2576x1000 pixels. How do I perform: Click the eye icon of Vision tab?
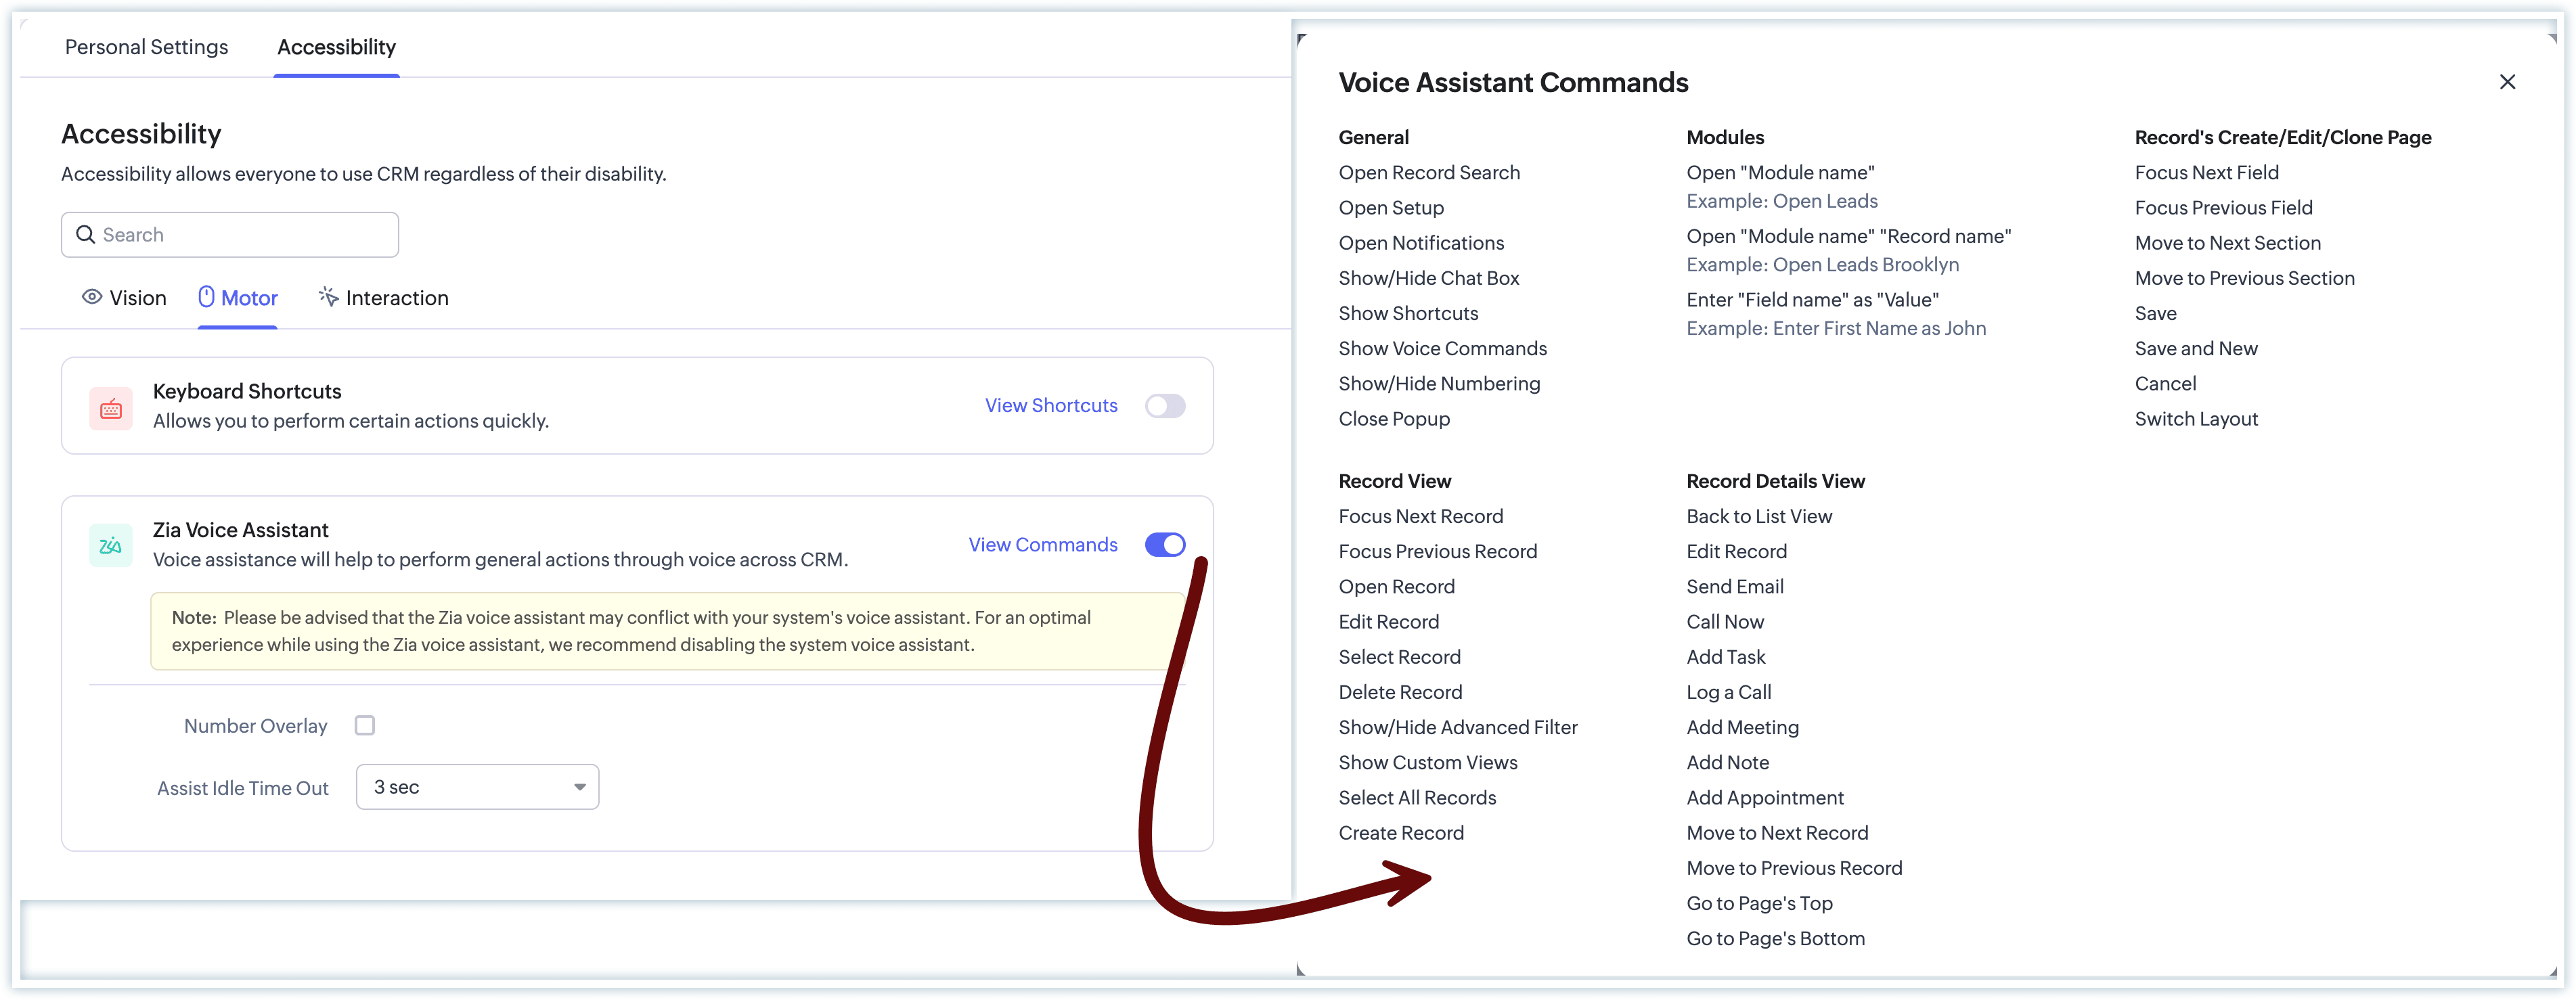pyautogui.click(x=92, y=297)
